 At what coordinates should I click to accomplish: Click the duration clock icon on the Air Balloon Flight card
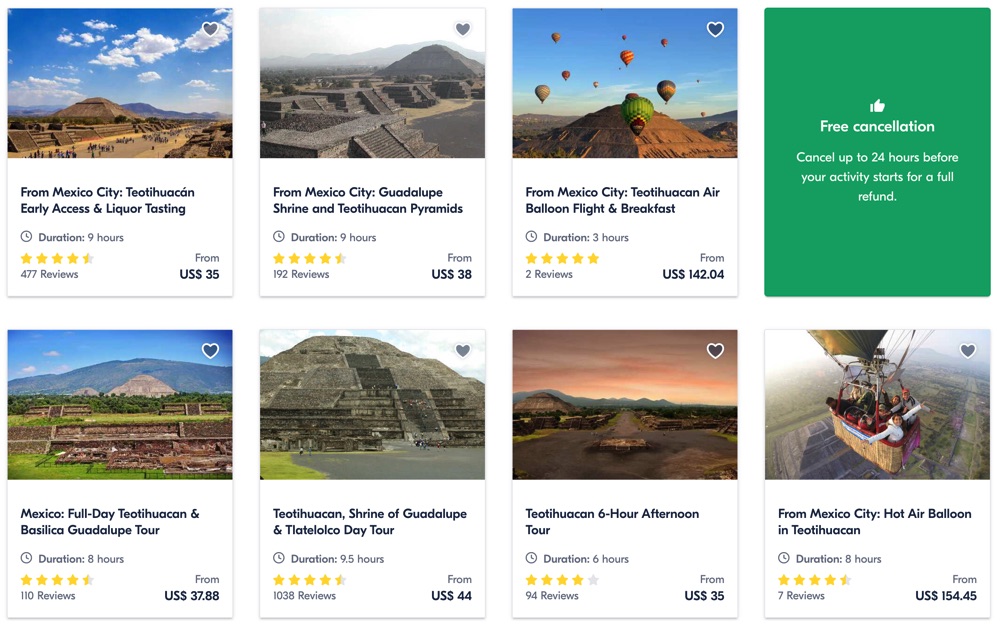tap(531, 237)
